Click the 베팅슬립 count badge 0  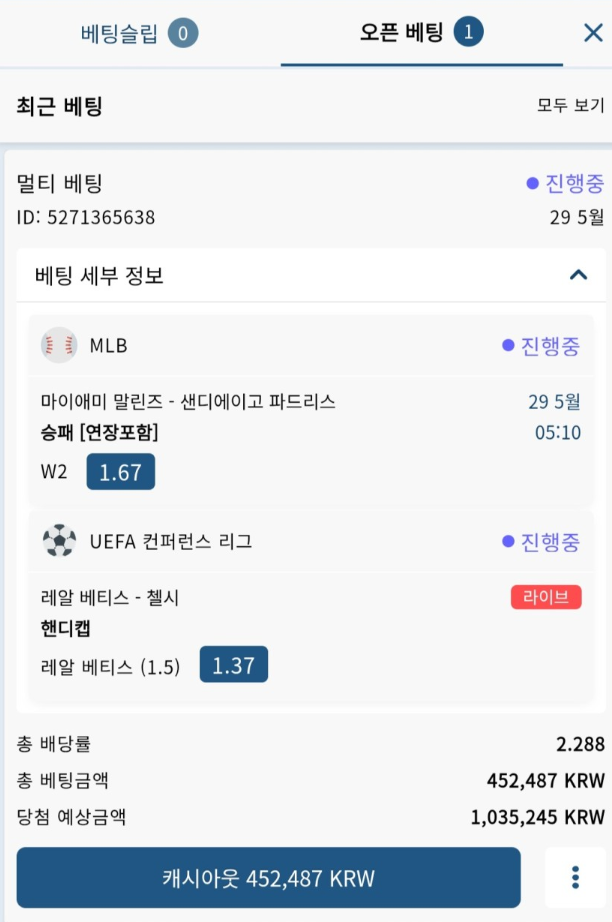click(x=183, y=33)
